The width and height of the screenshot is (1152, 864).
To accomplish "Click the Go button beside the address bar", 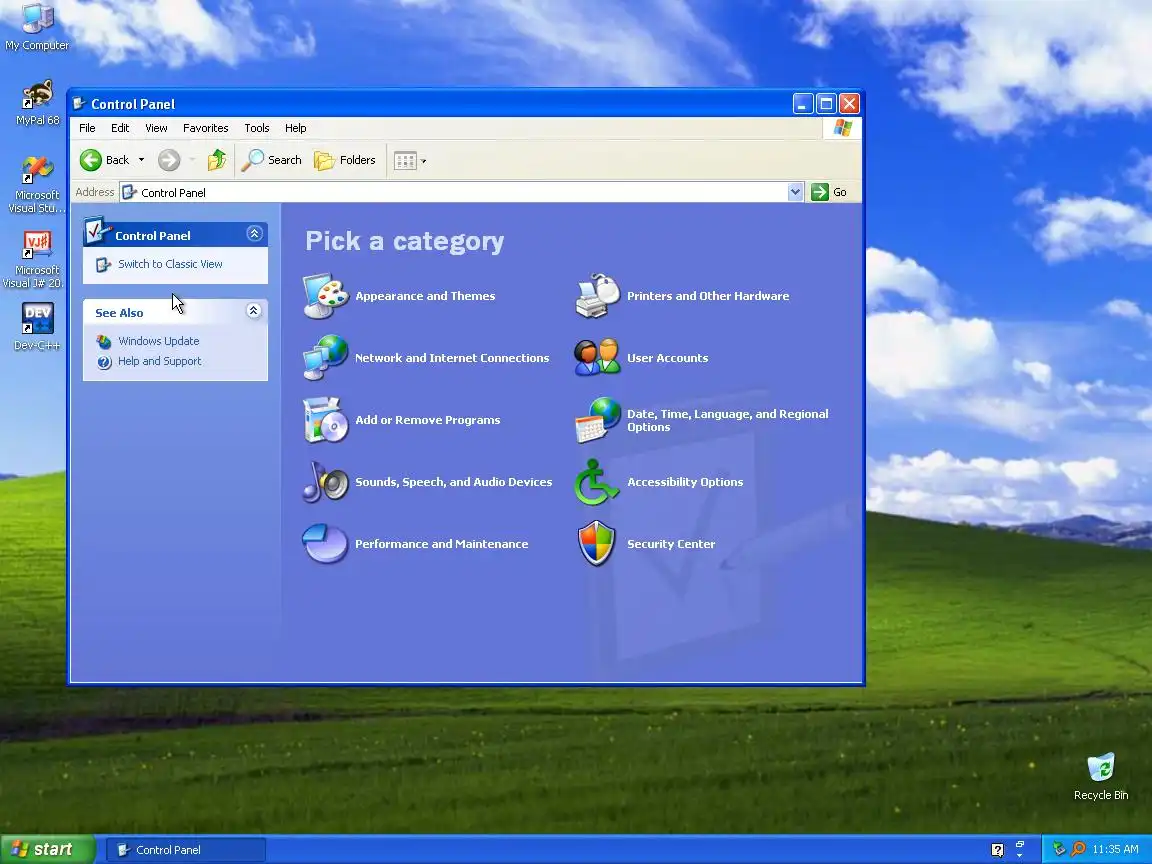I will click(829, 192).
